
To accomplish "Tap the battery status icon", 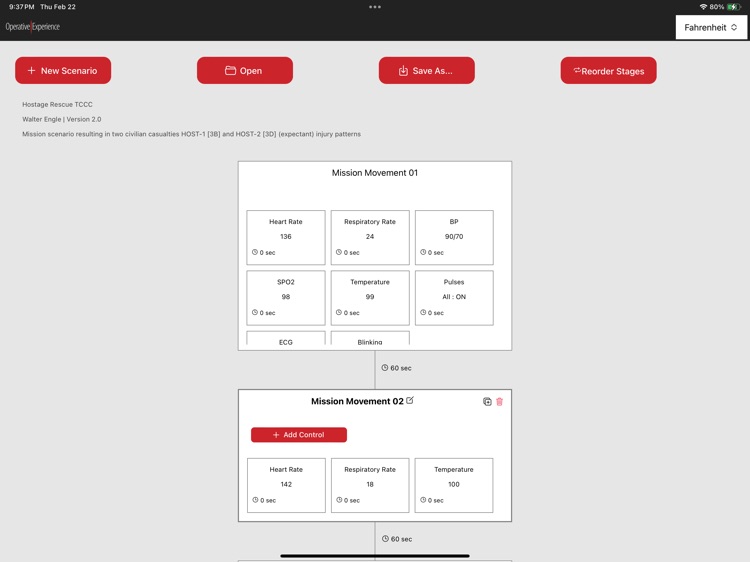I will [x=734, y=7].
